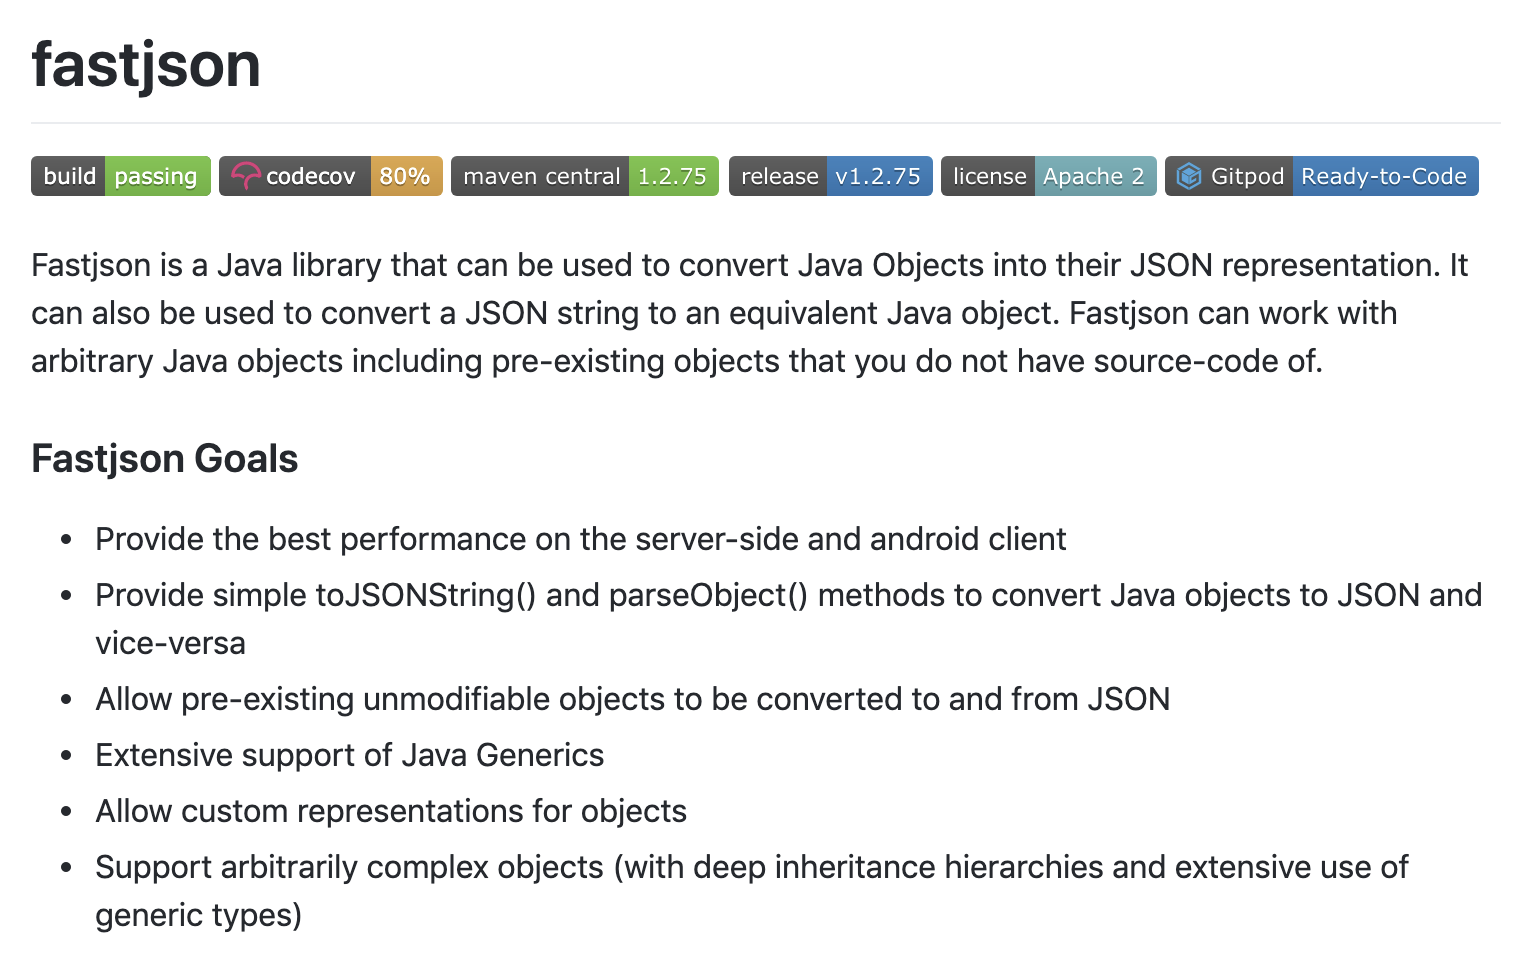The height and width of the screenshot is (956, 1526).
Task: Click the Ready-to-Code badge label
Action: click(1383, 177)
